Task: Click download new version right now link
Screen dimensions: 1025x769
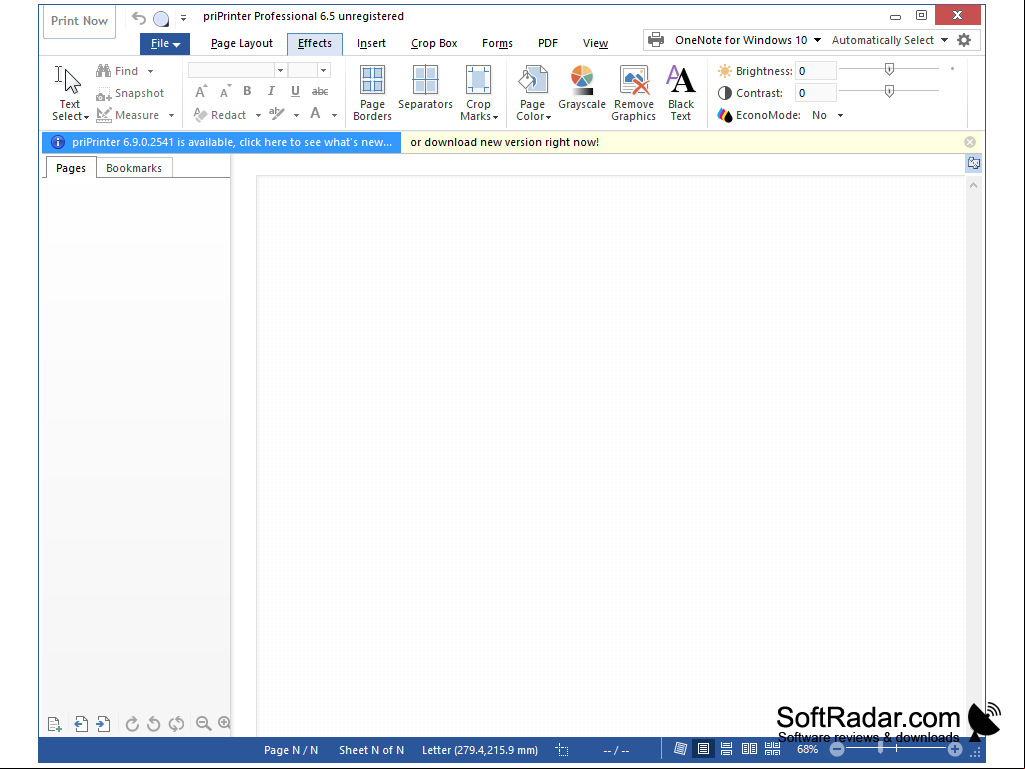Action: pos(505,143)
